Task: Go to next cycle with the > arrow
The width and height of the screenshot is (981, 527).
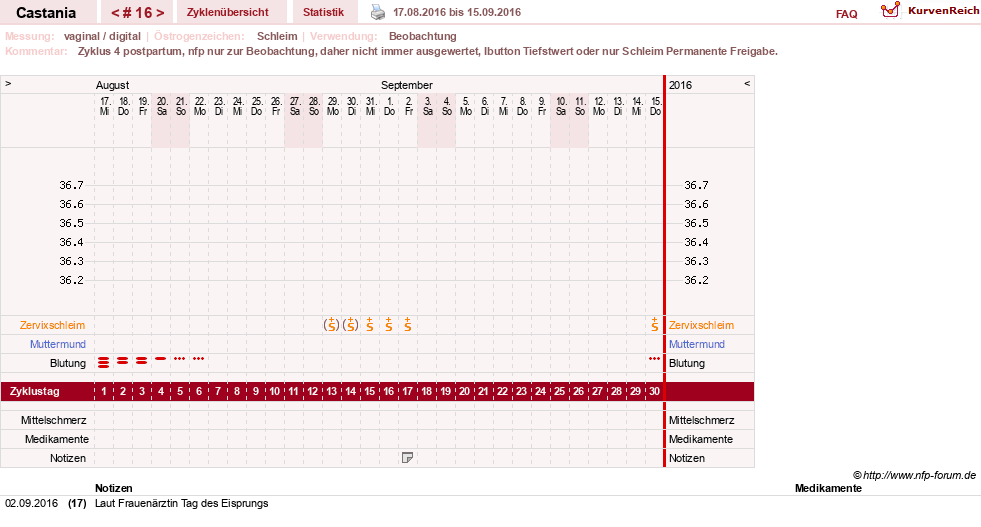Action: click(160, 13)
